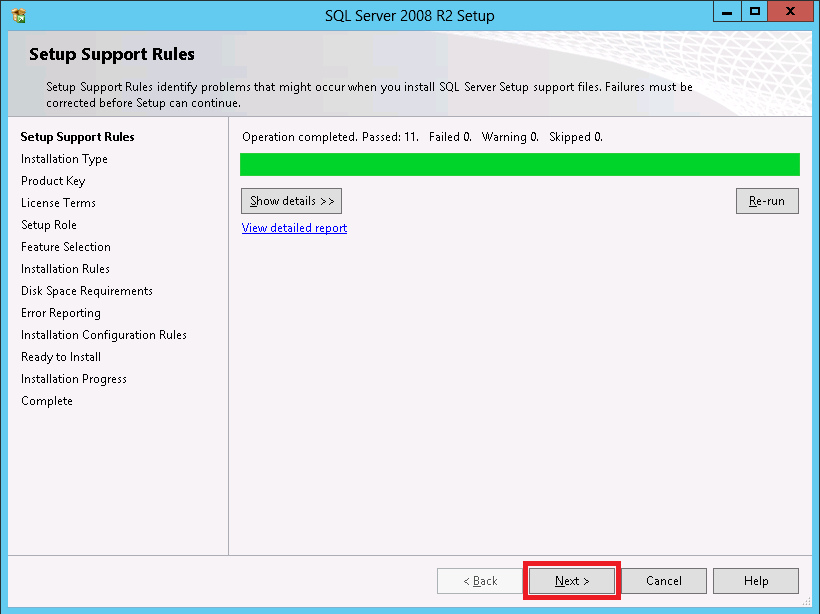Select Setup Support Rules step in sidebar
The height and width of the screenshot is (614, 820).
tap(77, 137)
